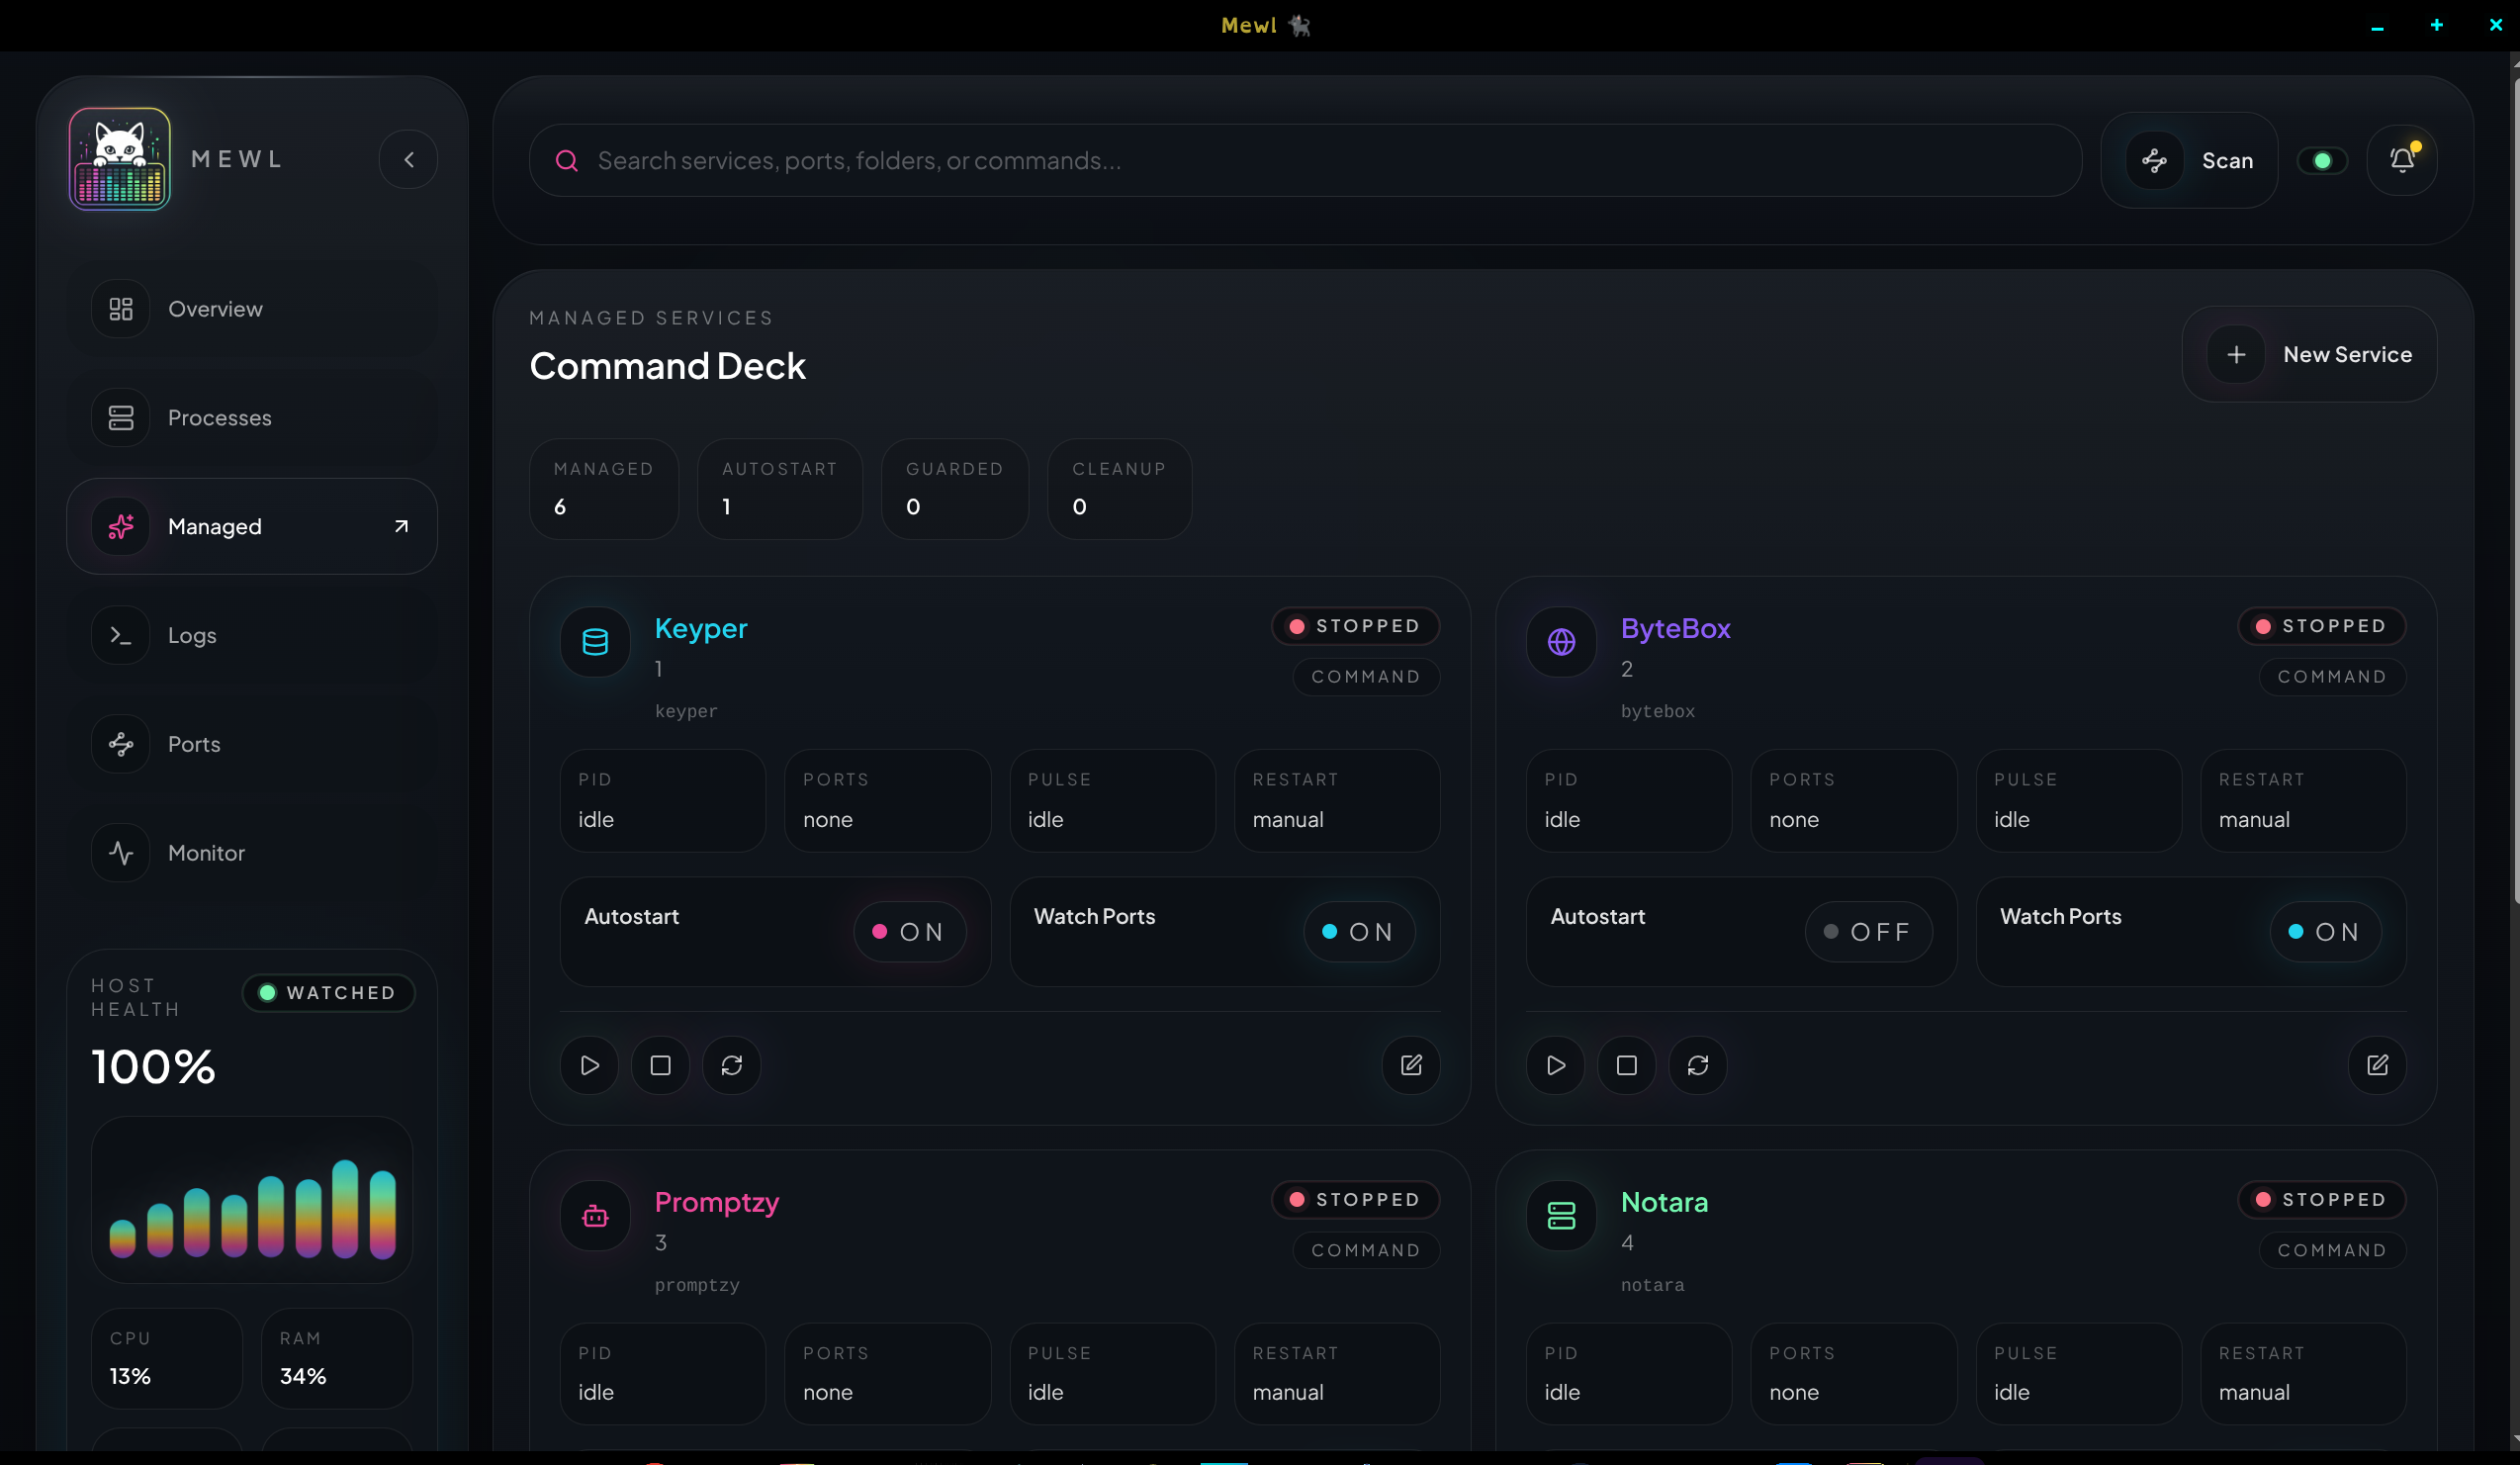Toggle Autostart on for ByteBox
Screen dimensions: 2520x1465
1869,931
